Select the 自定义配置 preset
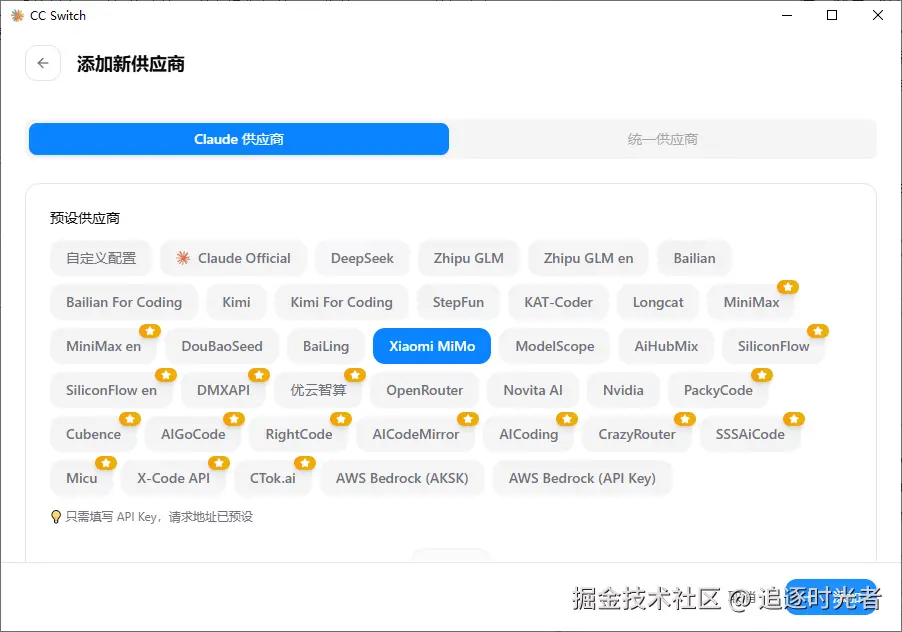This screenshot has height=632, width=902. (101, 258)
